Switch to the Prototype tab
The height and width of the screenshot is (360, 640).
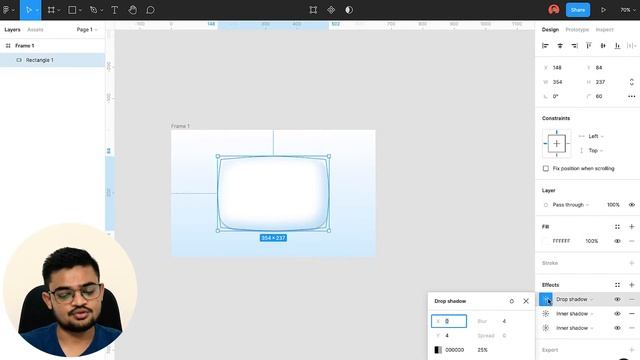coord(577,30)
